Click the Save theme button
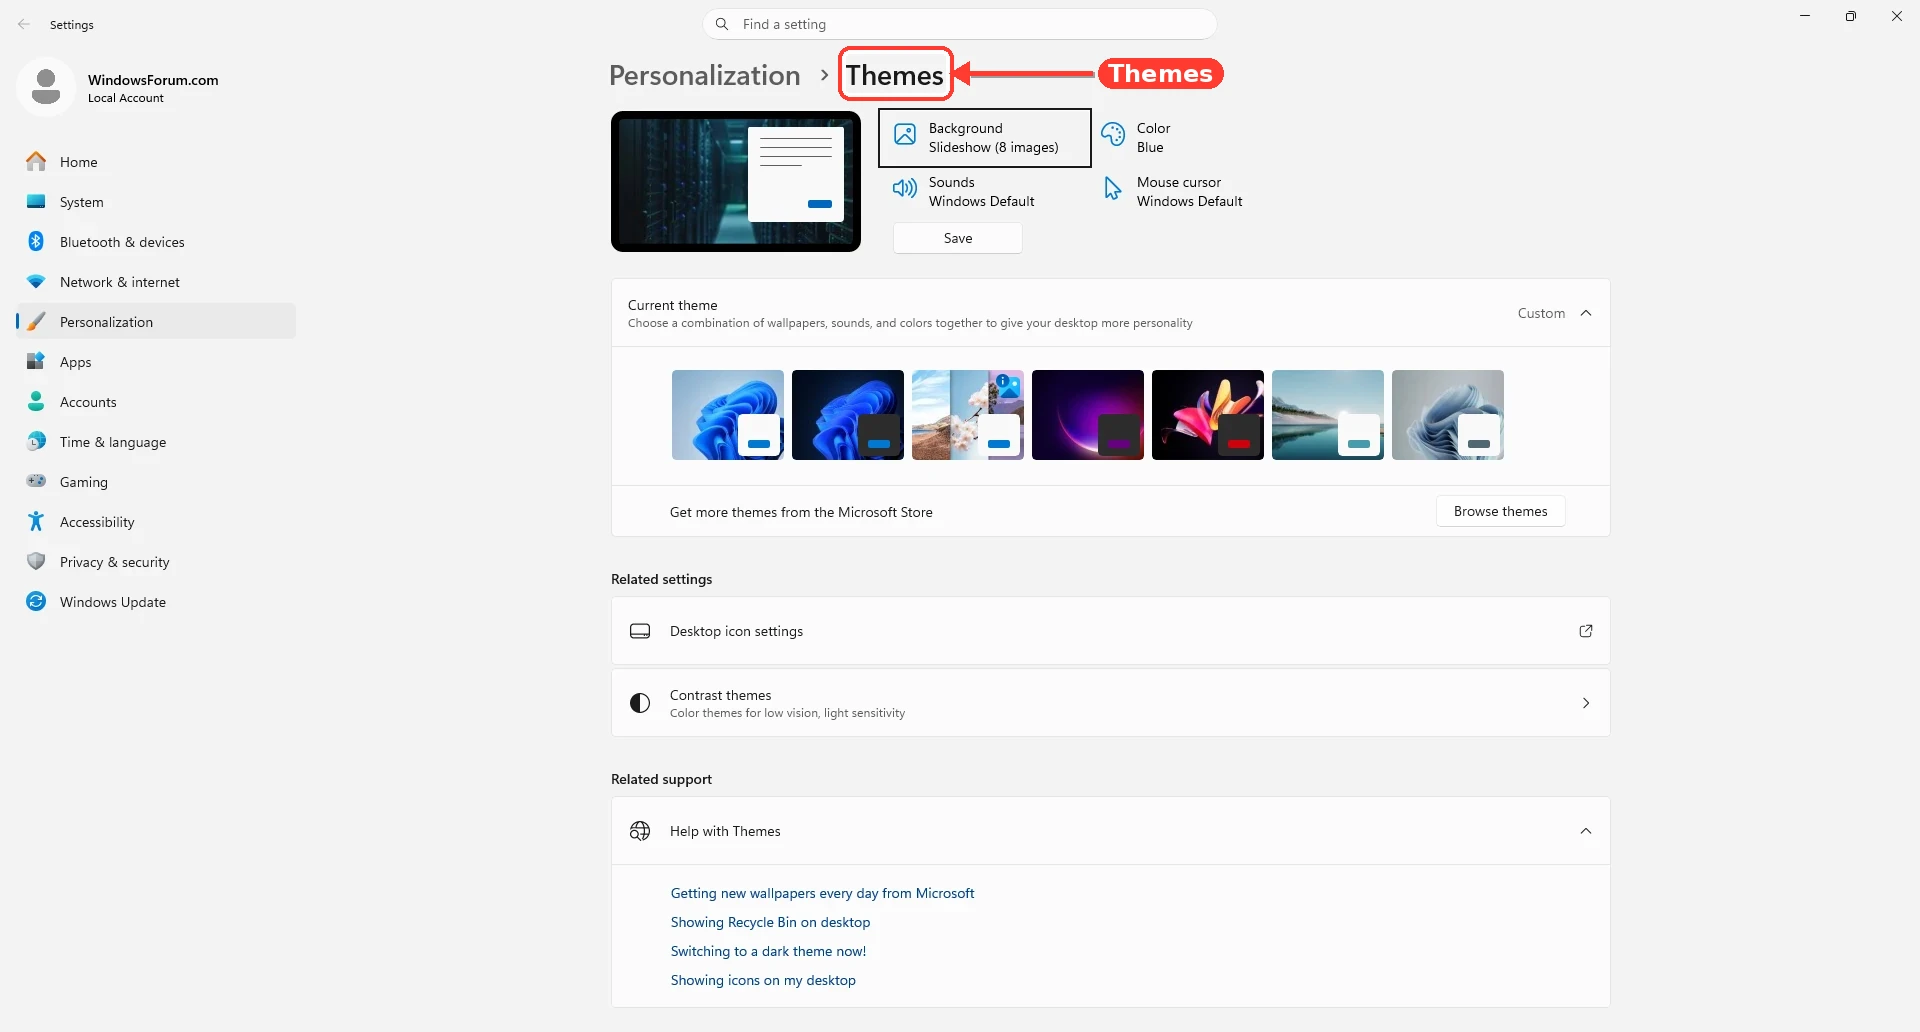 (x=958, y=238)
